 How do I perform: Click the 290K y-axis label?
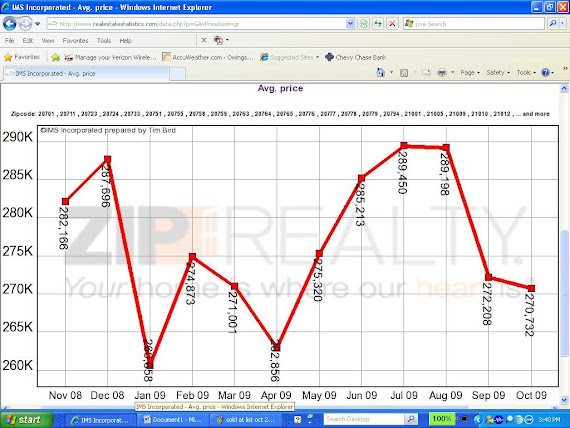(x=17, y=137)
